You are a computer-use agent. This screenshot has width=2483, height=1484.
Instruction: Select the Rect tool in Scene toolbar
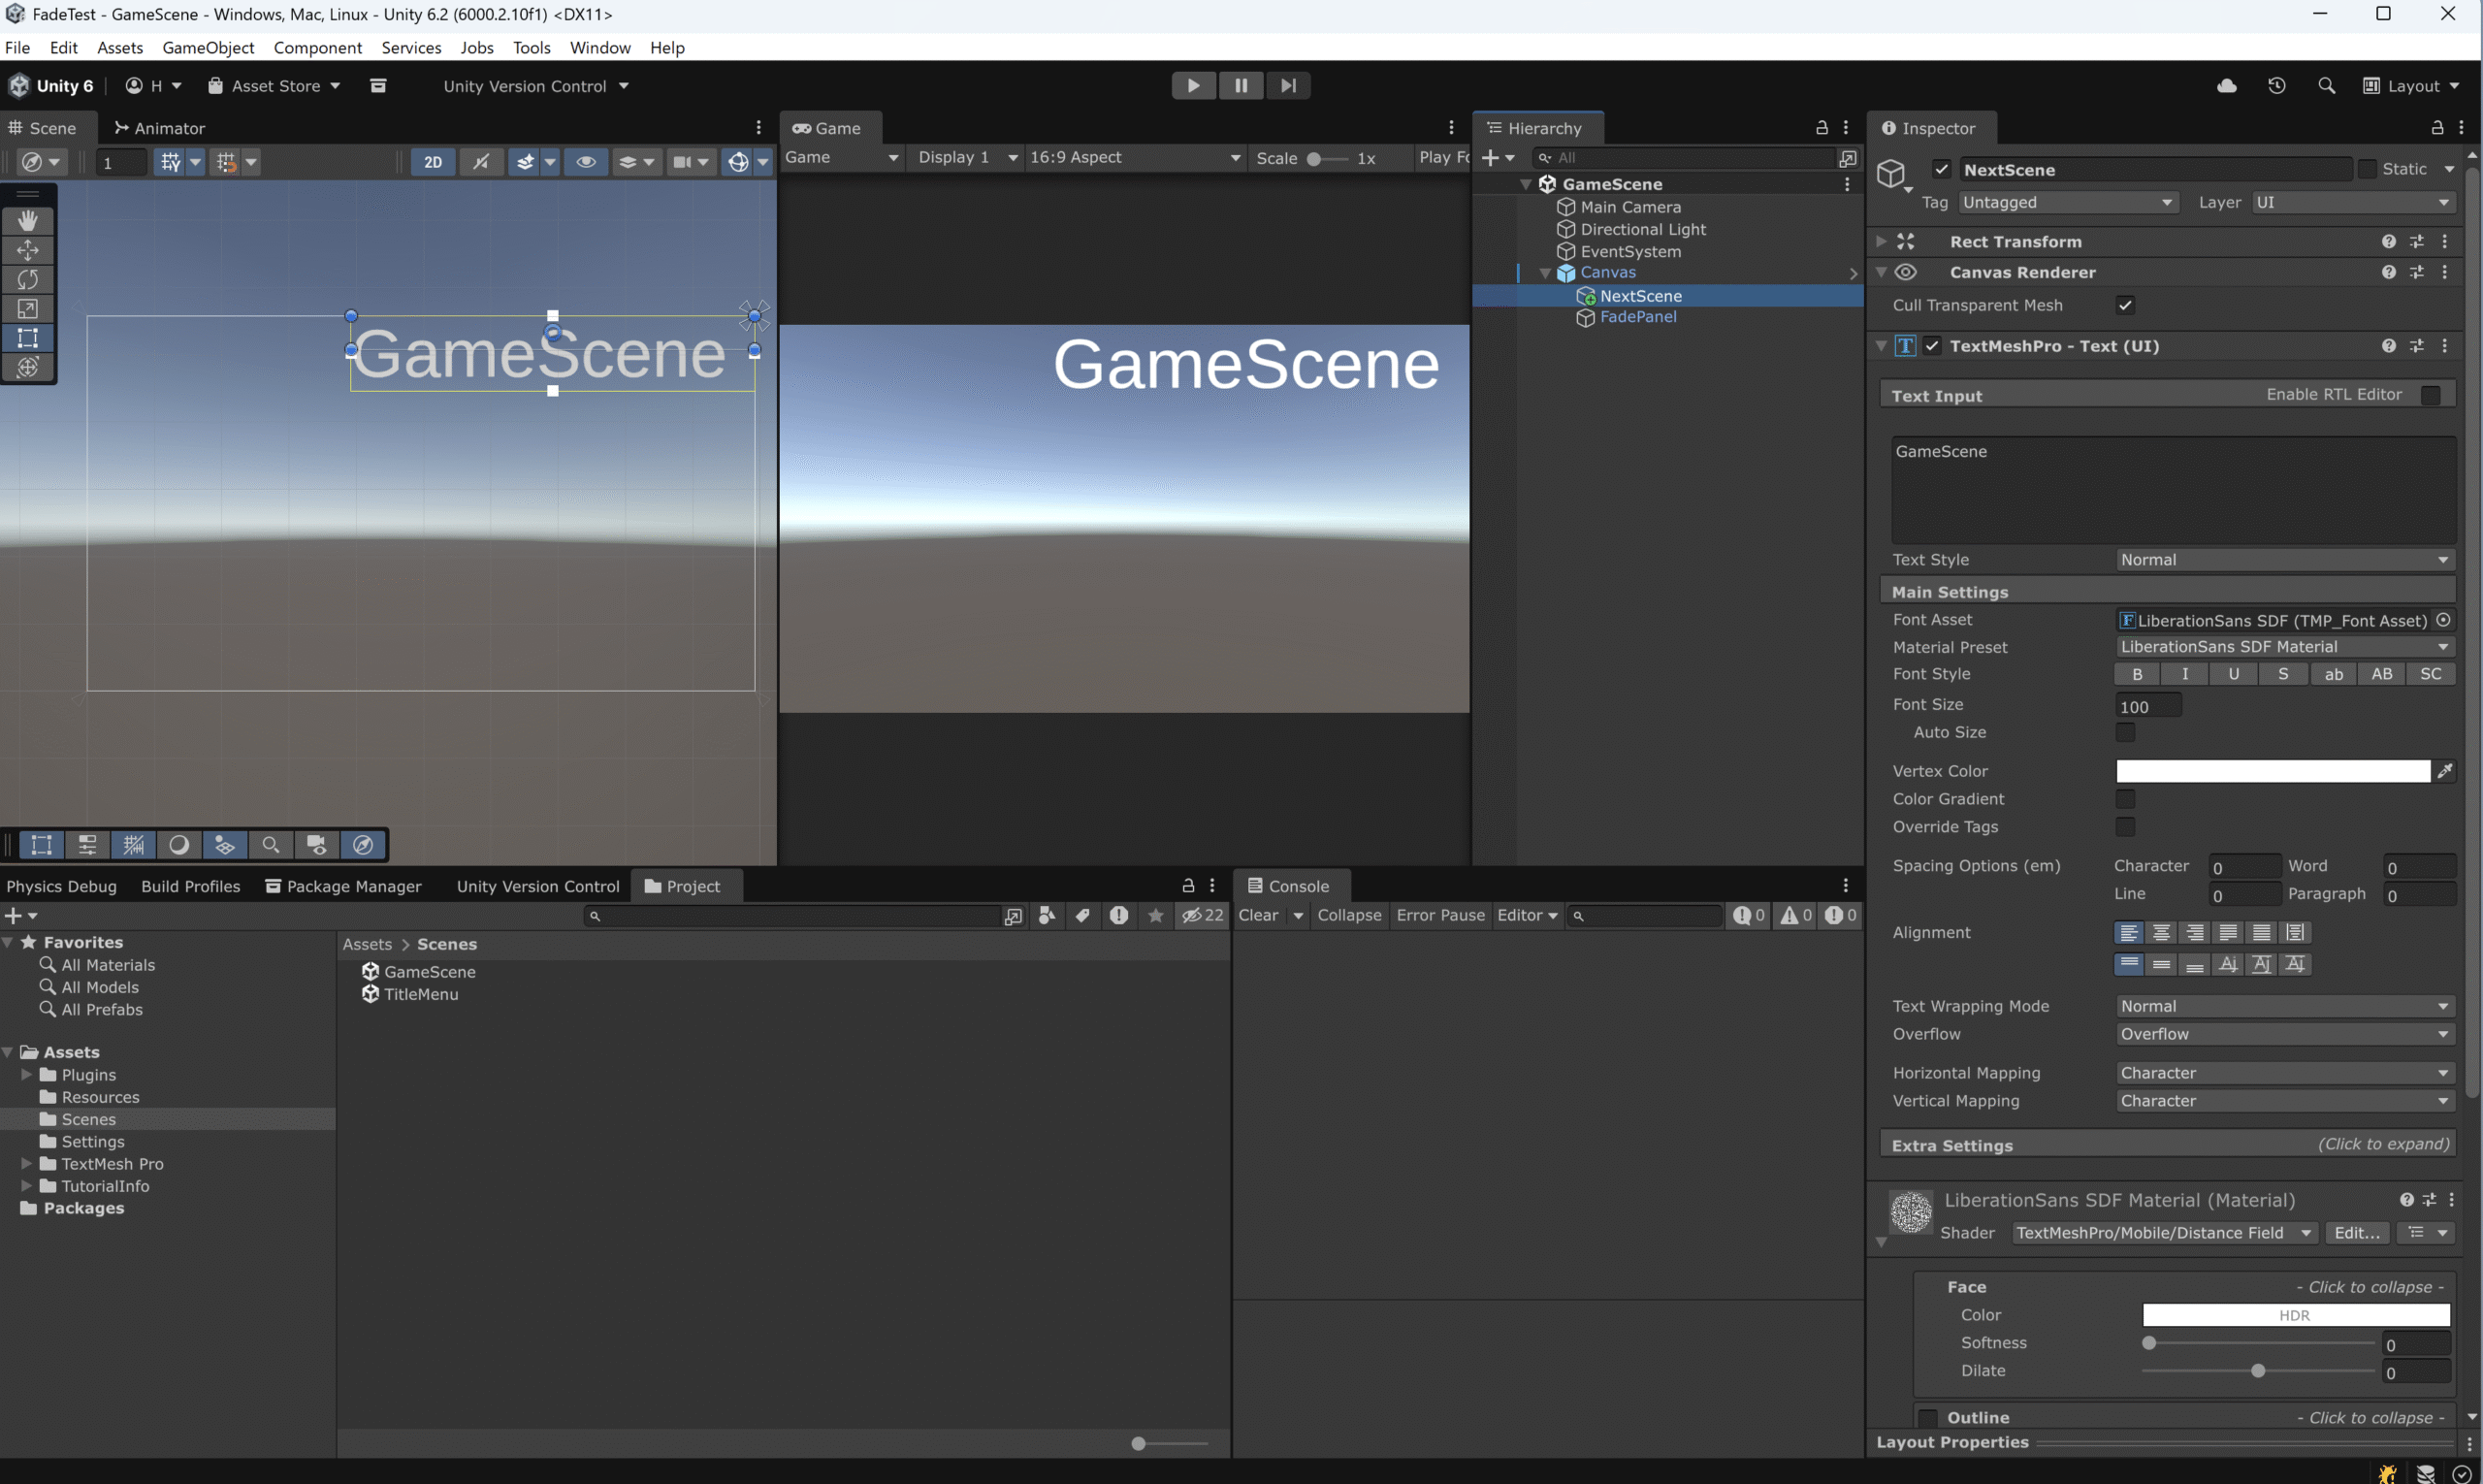coord(28,338)
